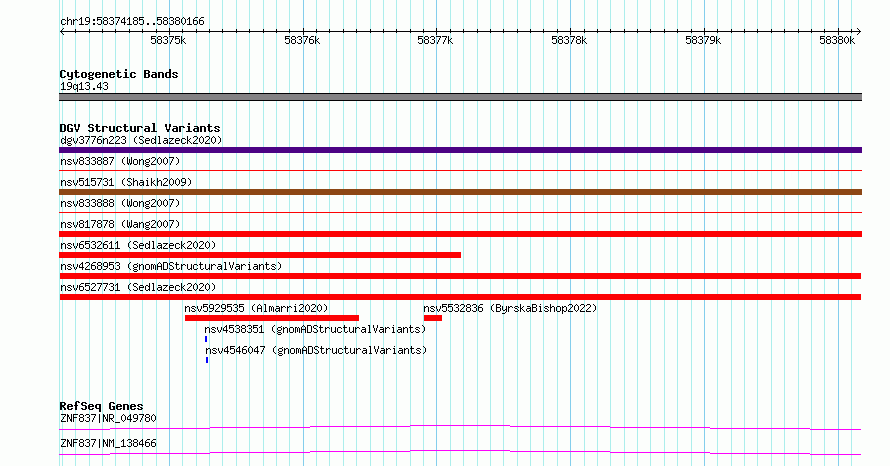This screenshot has height=466, width=890.
Task: Select the thin red nsv833887 variant line
Action: pos(460,170)
